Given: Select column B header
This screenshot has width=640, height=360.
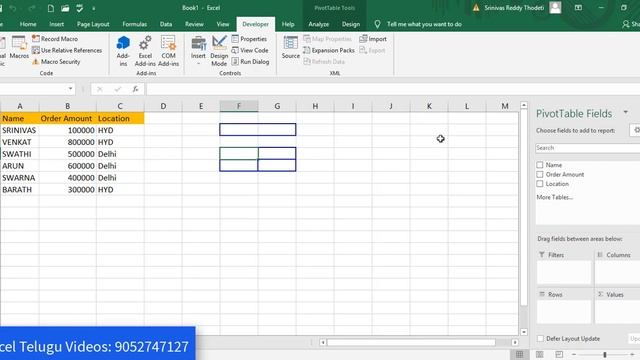Looking at the screenshot, I should click(x=68, y=106).
